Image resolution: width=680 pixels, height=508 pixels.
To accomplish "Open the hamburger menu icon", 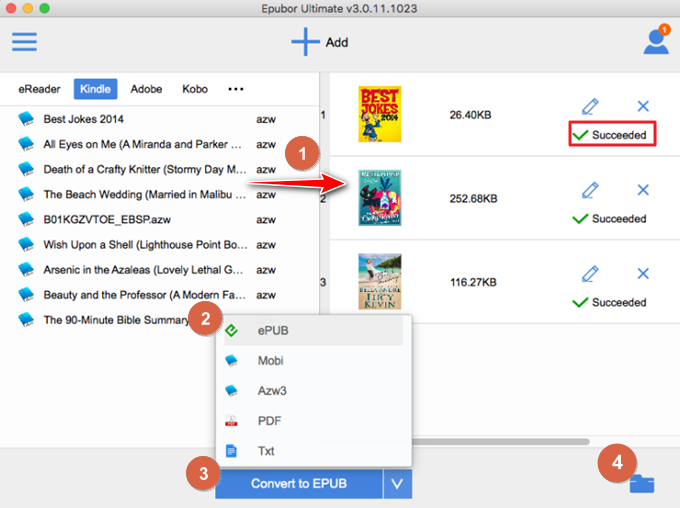I will coord(24,42).
